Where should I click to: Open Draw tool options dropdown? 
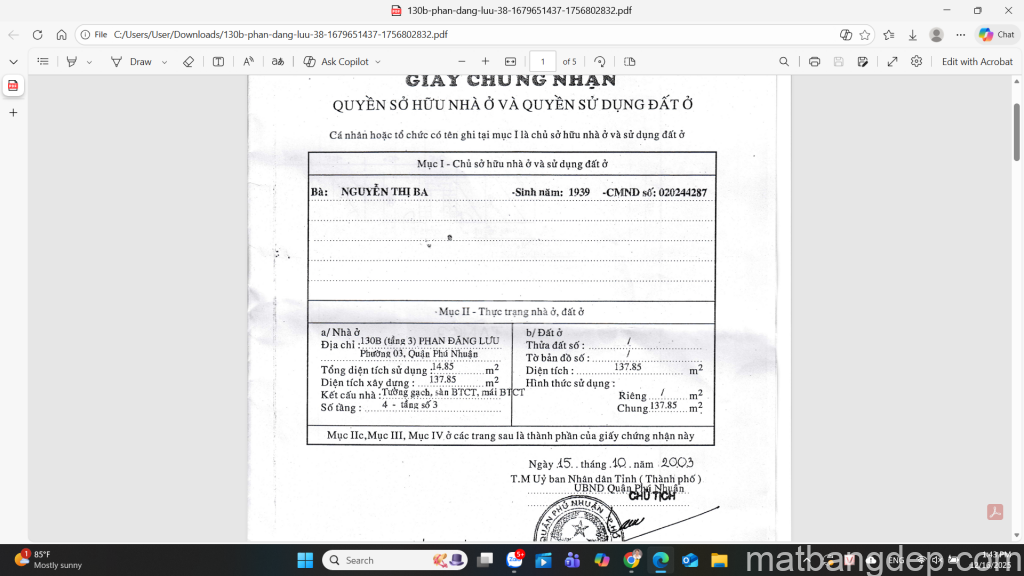[x=164, y=62]
